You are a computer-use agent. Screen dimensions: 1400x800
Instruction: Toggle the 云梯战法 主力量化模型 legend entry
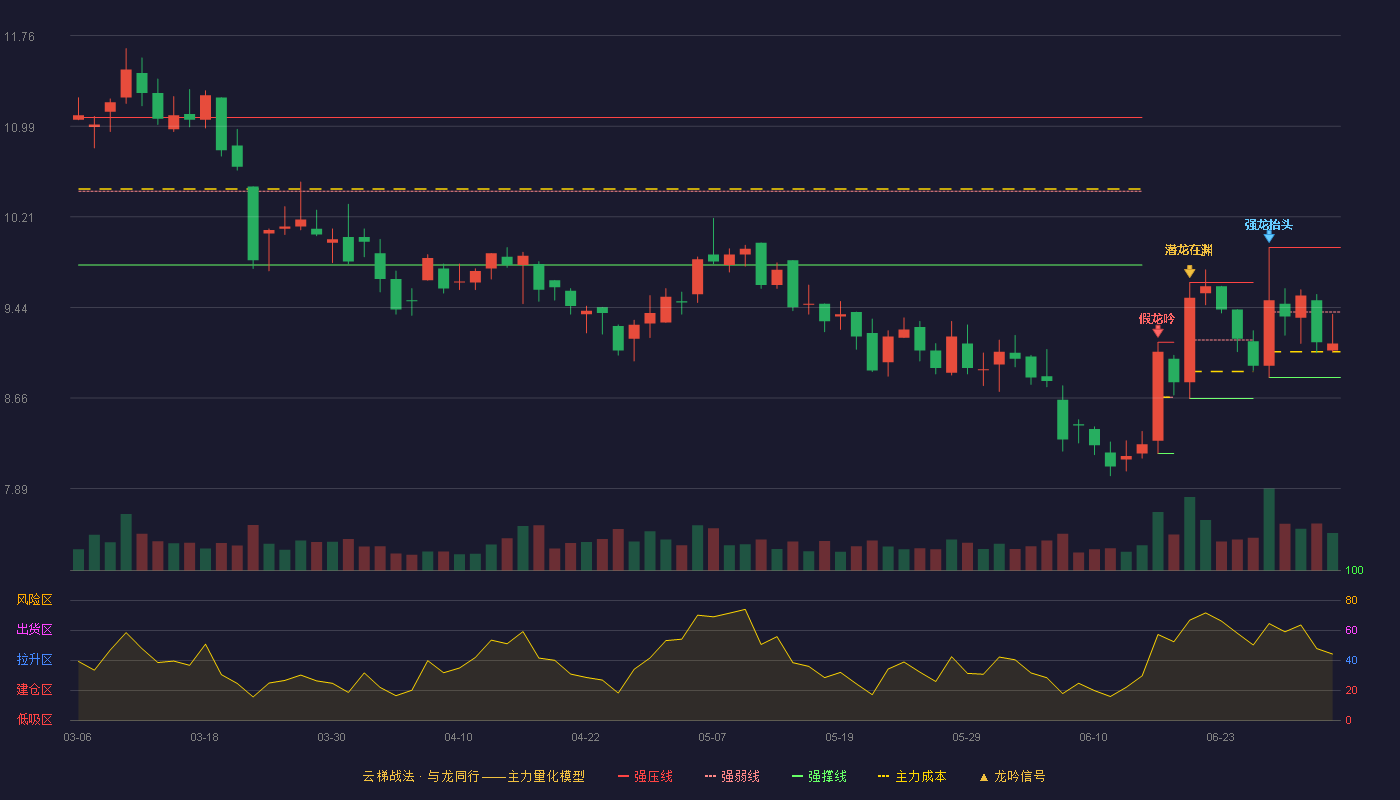point(473,776)
